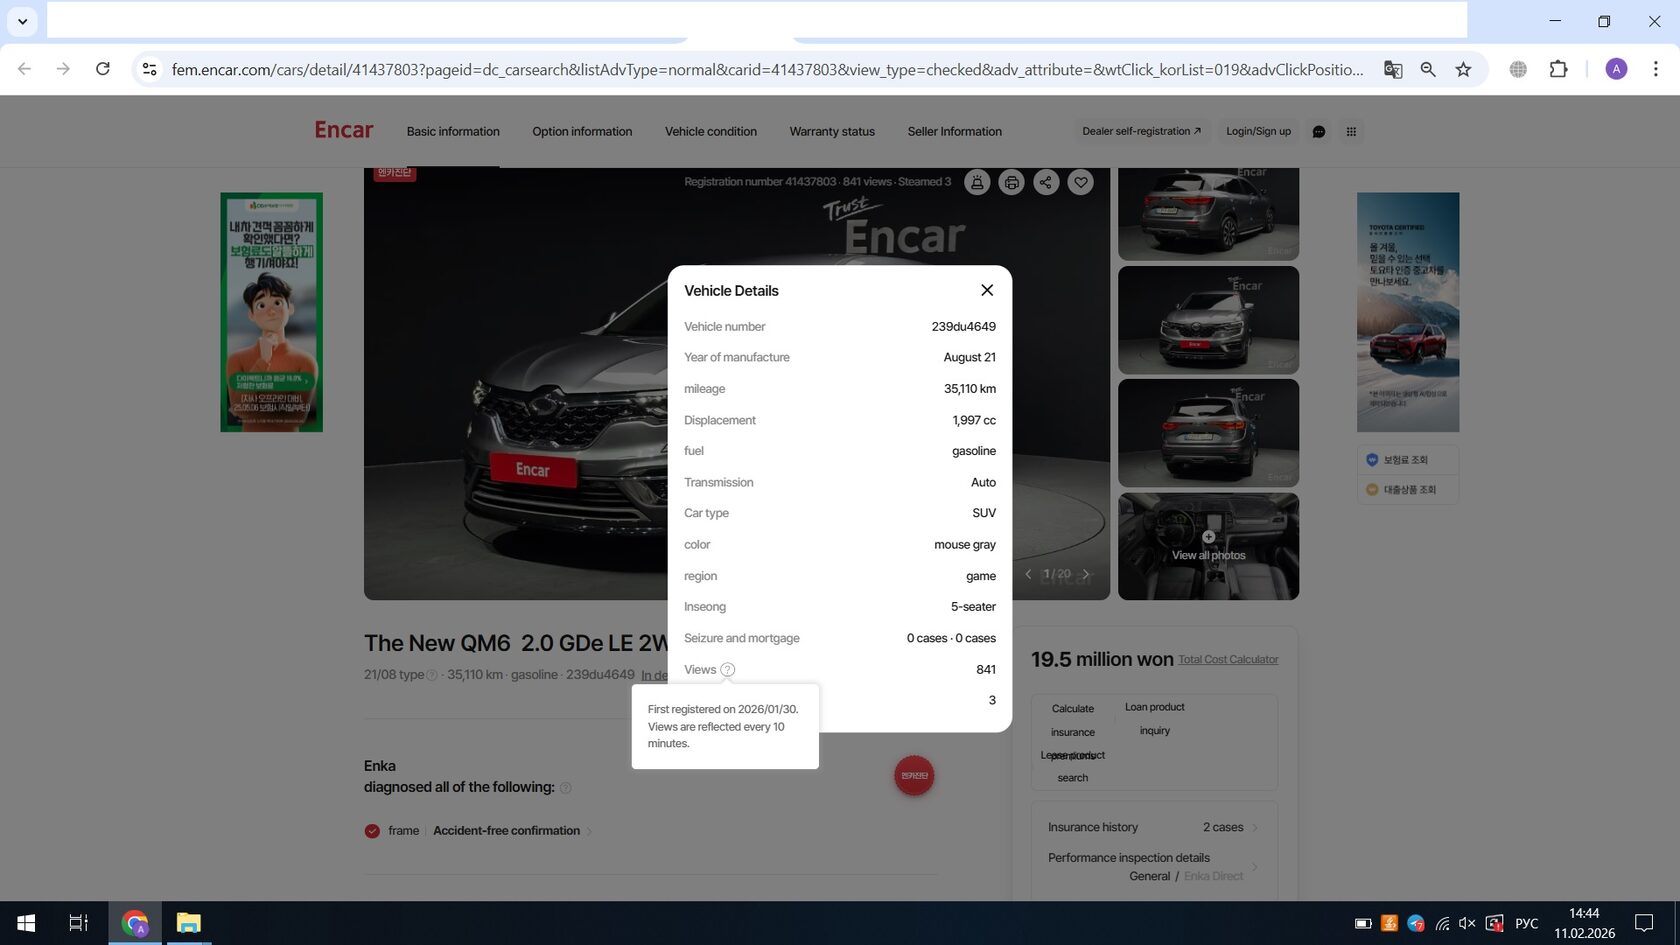
Task: Click the Dealer self-registration button
Action: (1141, 131)
